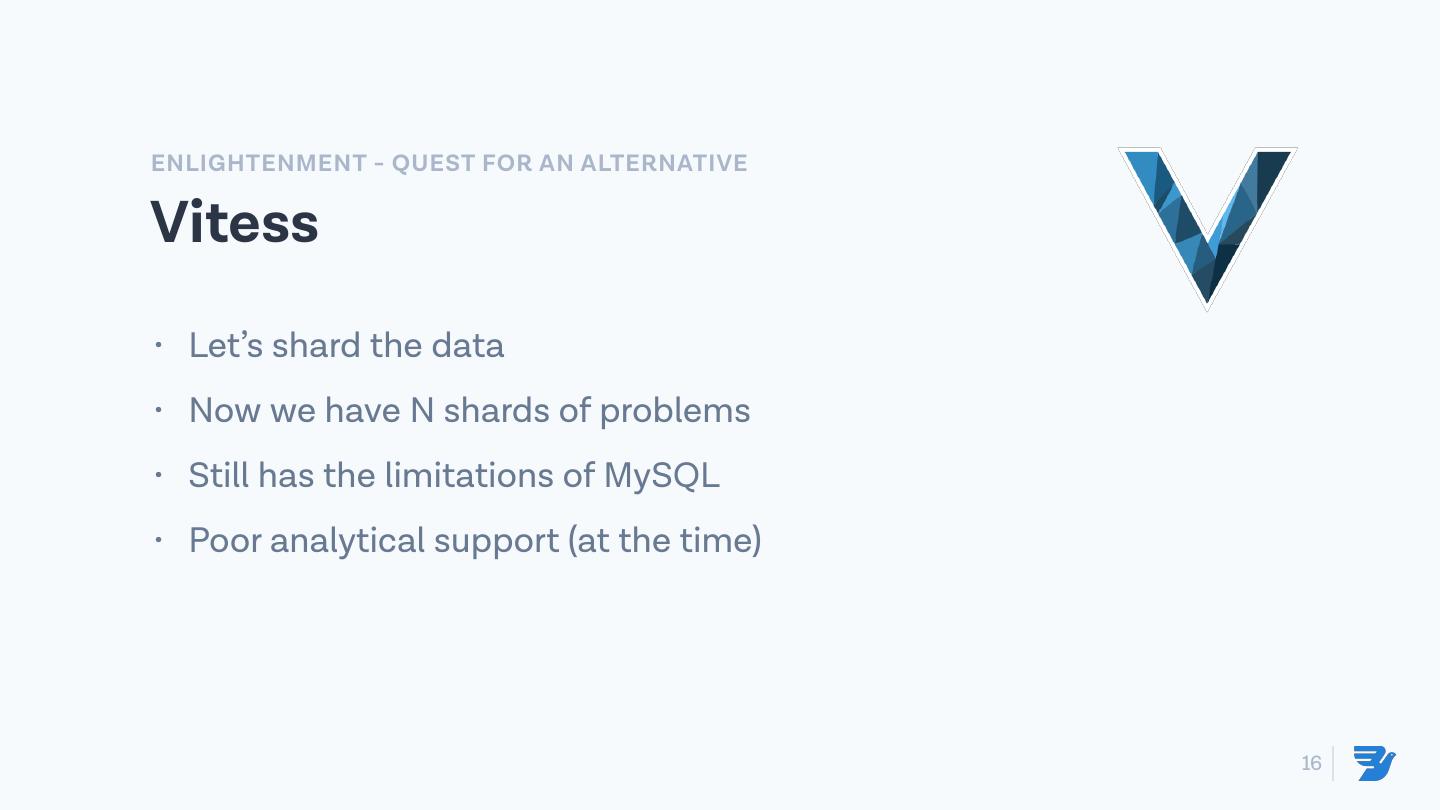
Task: Click the word "ENLIGHTENMENT" in the header
Action: point(259,163)
